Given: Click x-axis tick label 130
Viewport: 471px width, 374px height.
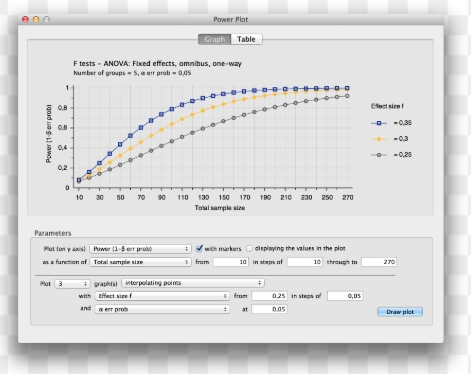Looking at the screenshot, I should pyautogui.click(x=203, y=197).
